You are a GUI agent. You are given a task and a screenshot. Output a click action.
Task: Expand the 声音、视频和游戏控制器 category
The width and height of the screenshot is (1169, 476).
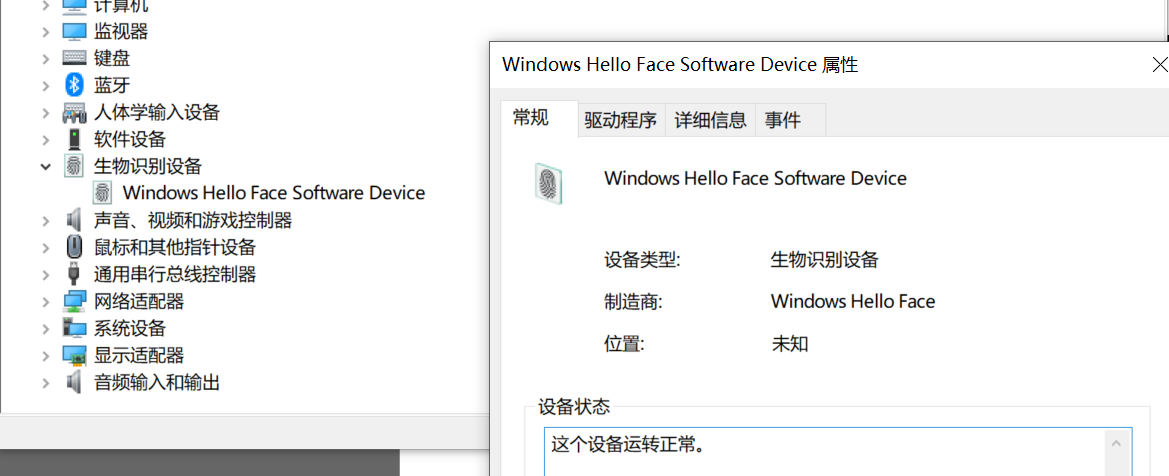pos(46,220)
